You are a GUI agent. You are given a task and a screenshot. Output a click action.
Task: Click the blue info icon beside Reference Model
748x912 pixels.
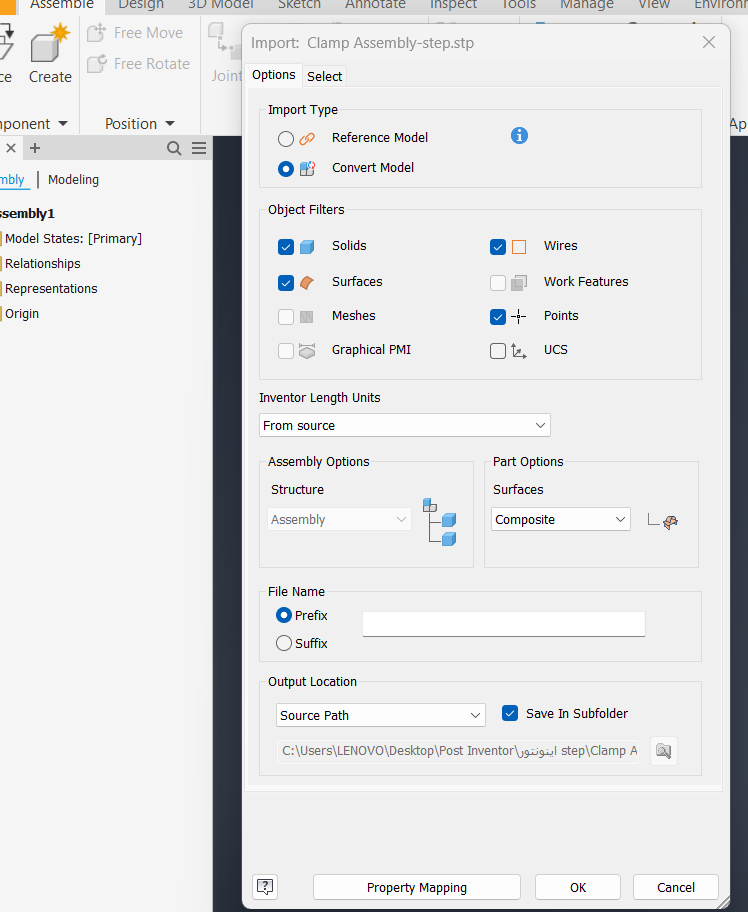coord(519,136)
